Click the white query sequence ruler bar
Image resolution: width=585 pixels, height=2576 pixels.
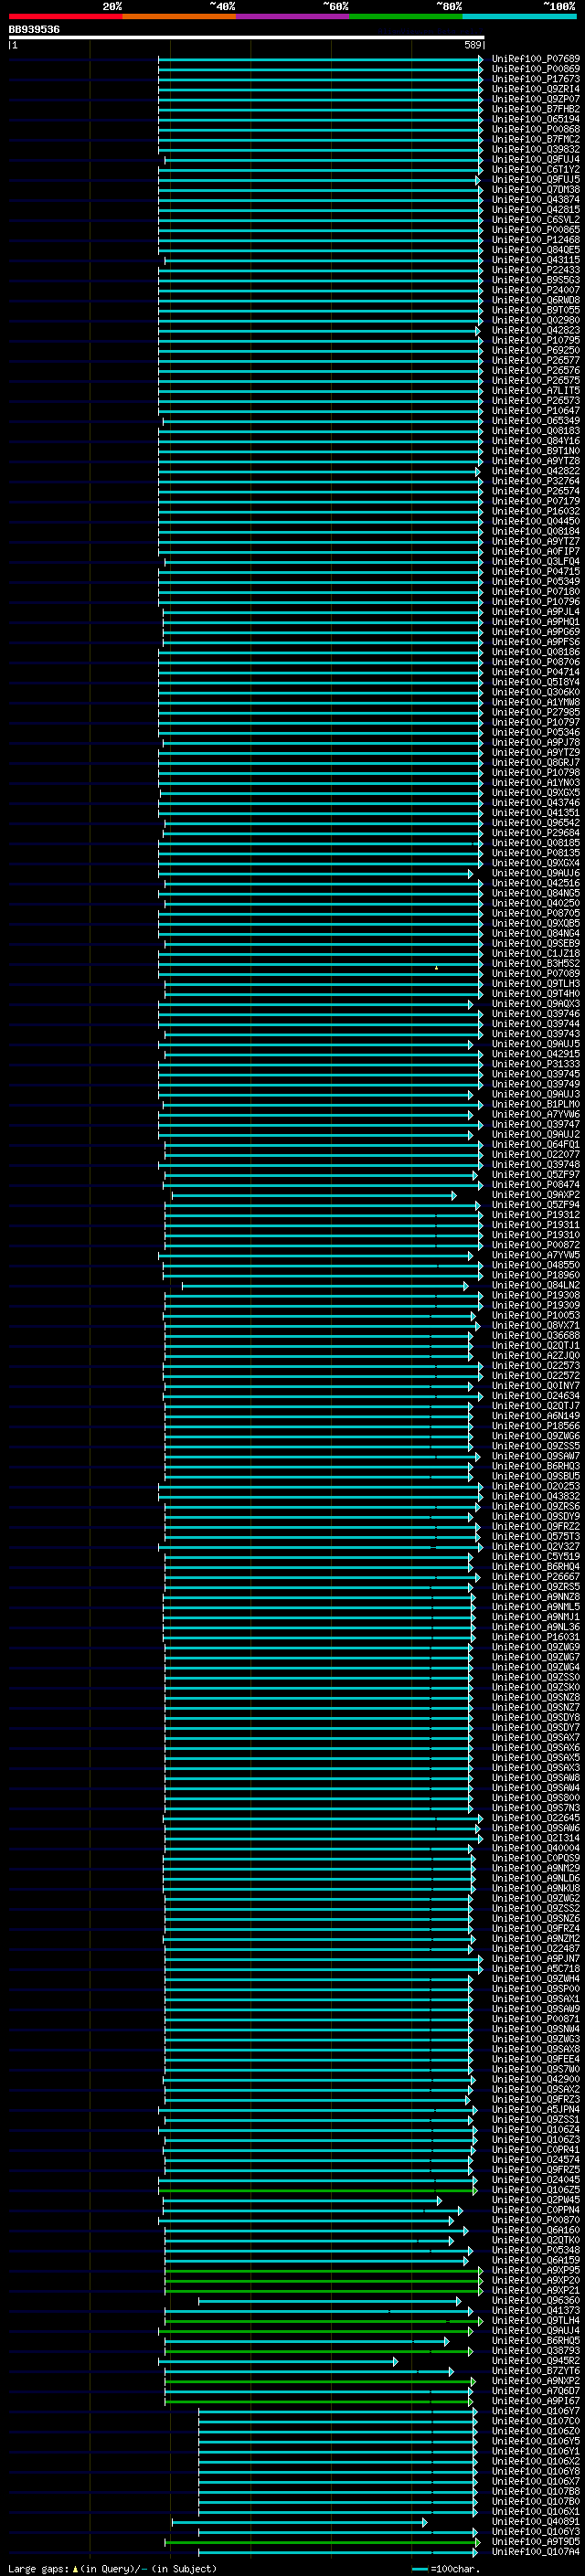click(x=247, y=38)
